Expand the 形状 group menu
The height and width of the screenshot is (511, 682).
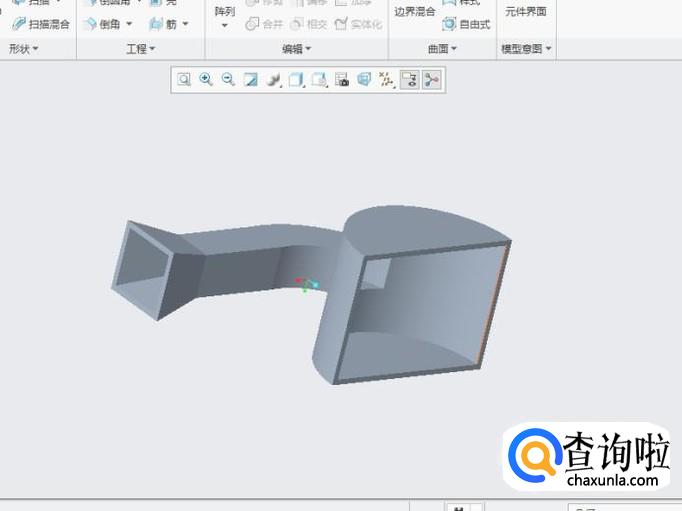pos(24,49)
